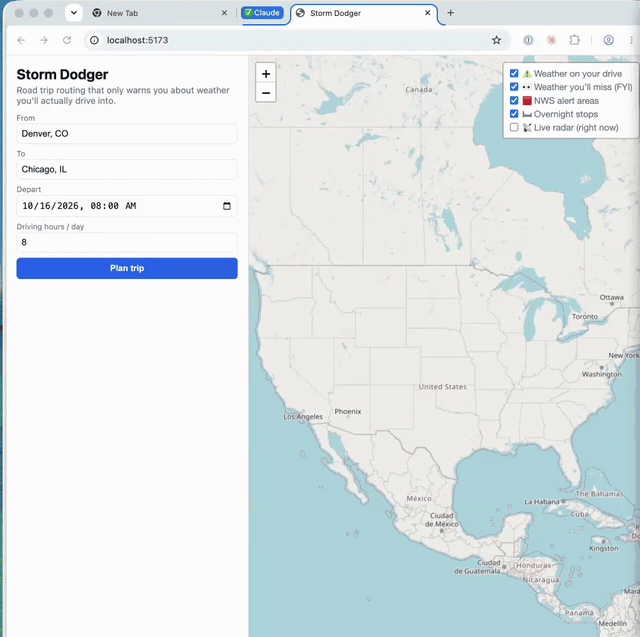The height and width of the screenshot is (637, 640).
Task: Click the password manager extension icon
Action: pos(528,40)
